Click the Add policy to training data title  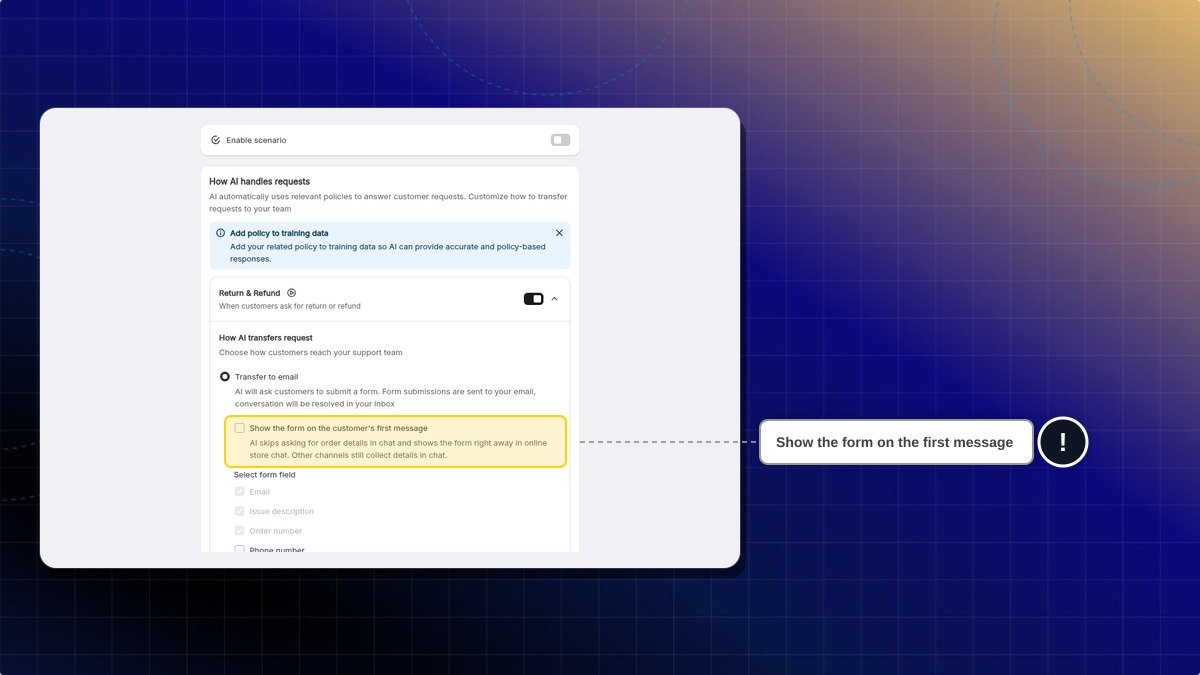tap(279, 233)
